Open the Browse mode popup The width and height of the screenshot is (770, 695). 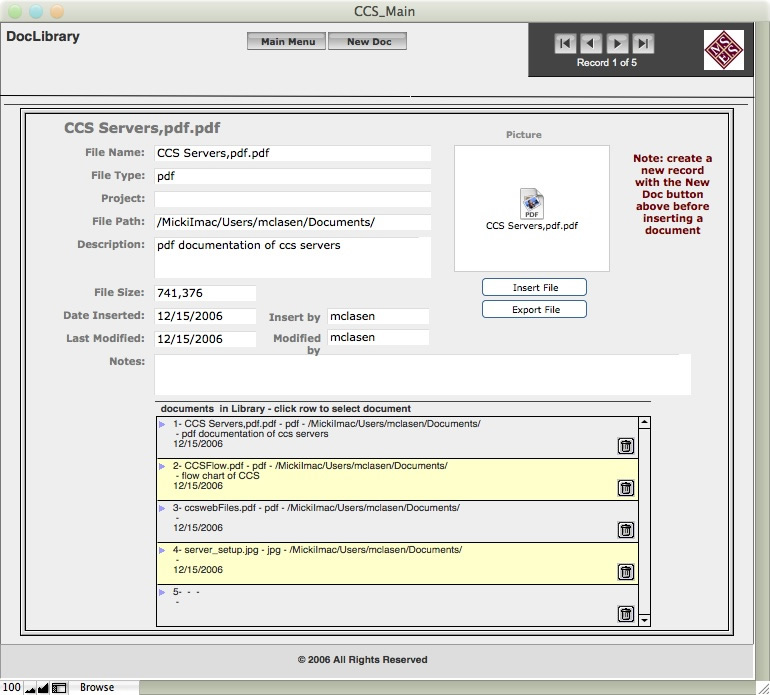(103, 688)
